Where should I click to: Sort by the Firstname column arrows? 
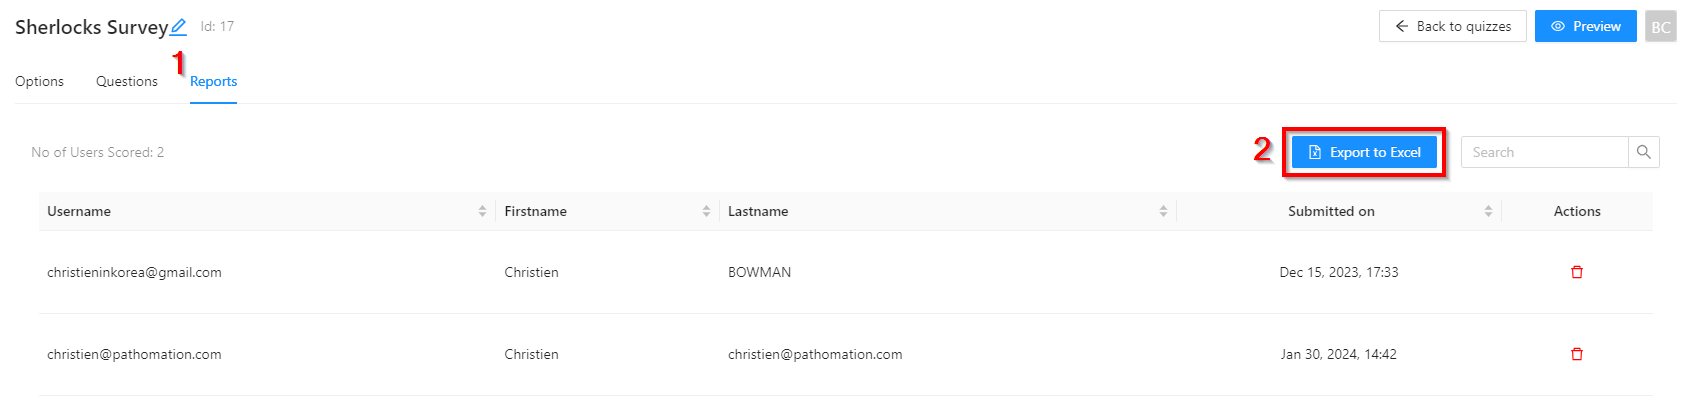[706, 211]
